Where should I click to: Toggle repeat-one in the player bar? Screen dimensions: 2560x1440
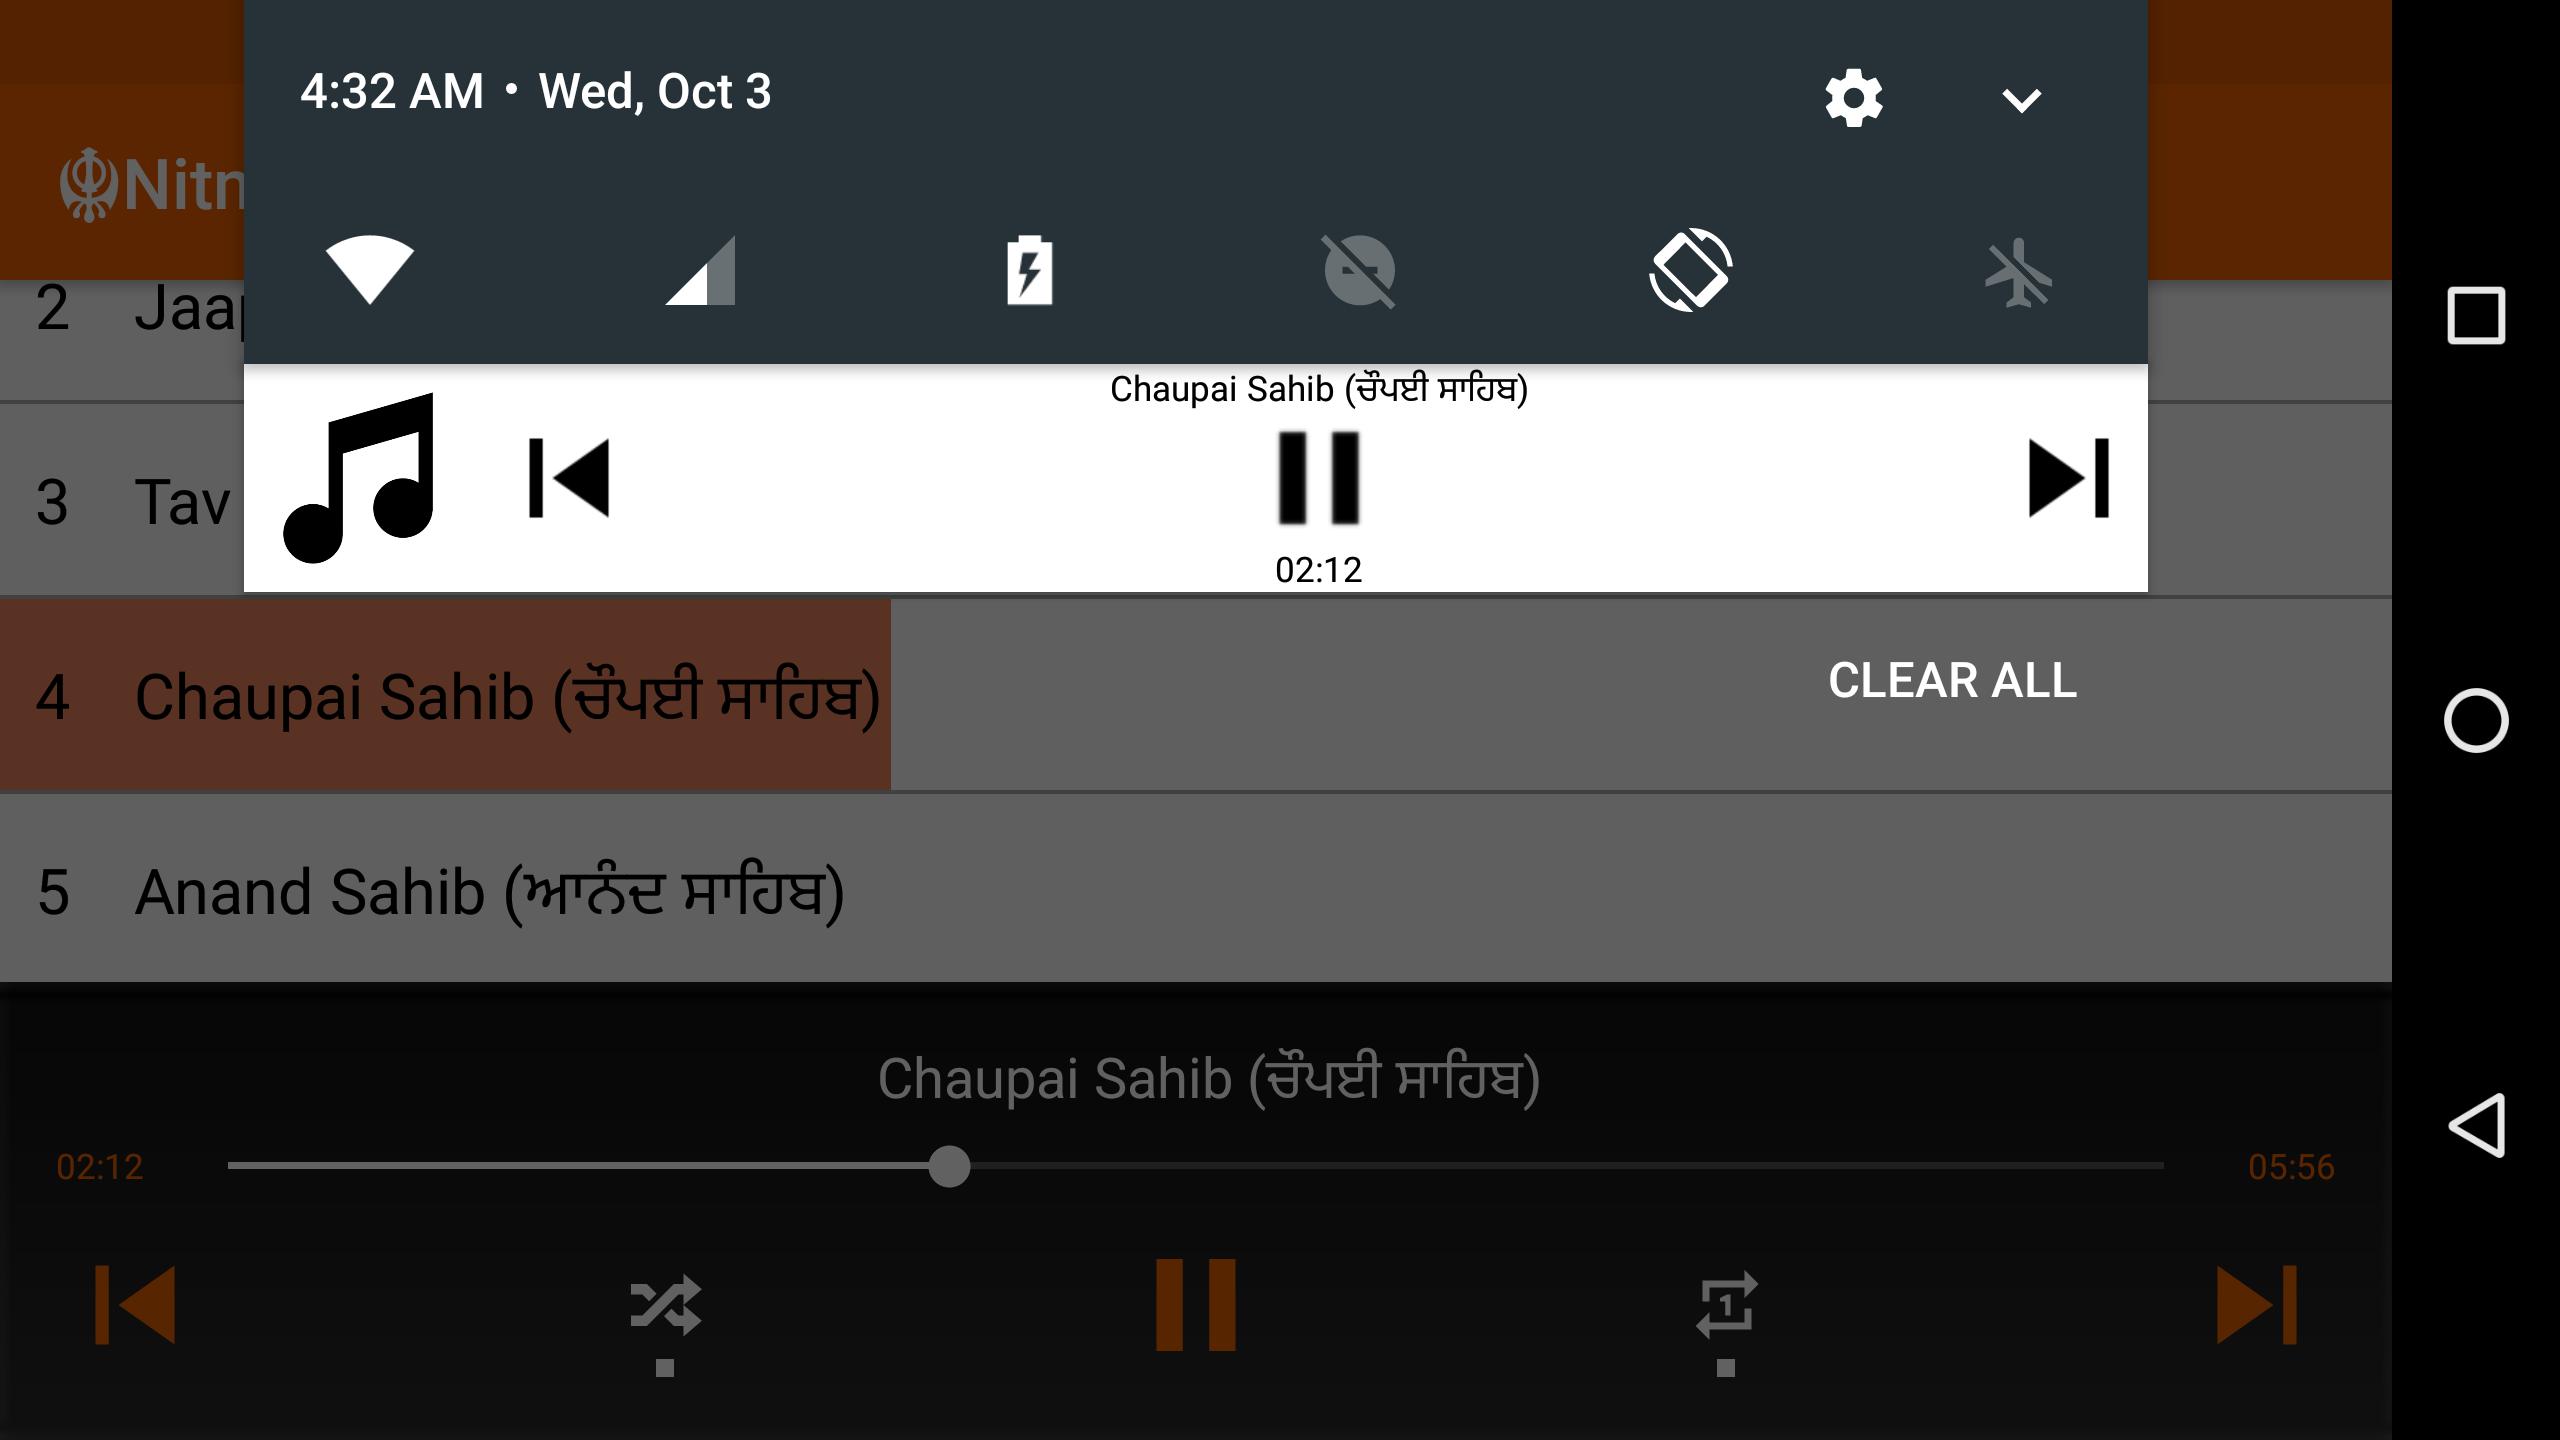click(x=1726, y=1305)
